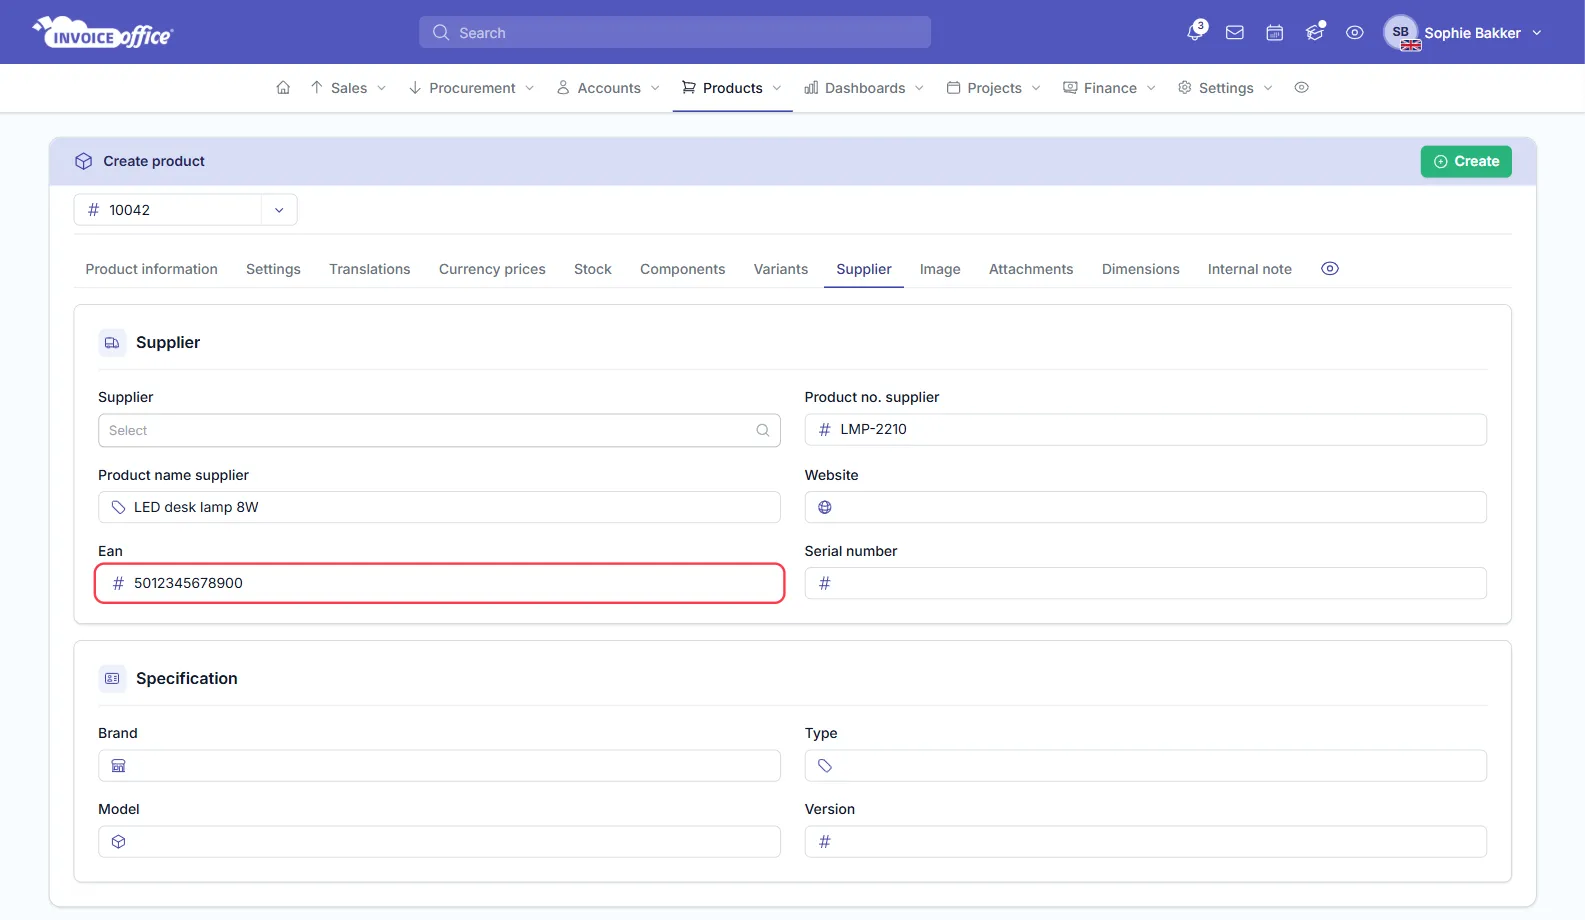Toggle the eye icon in purple header
The image size is (1585, 920).
(1355, 33)
